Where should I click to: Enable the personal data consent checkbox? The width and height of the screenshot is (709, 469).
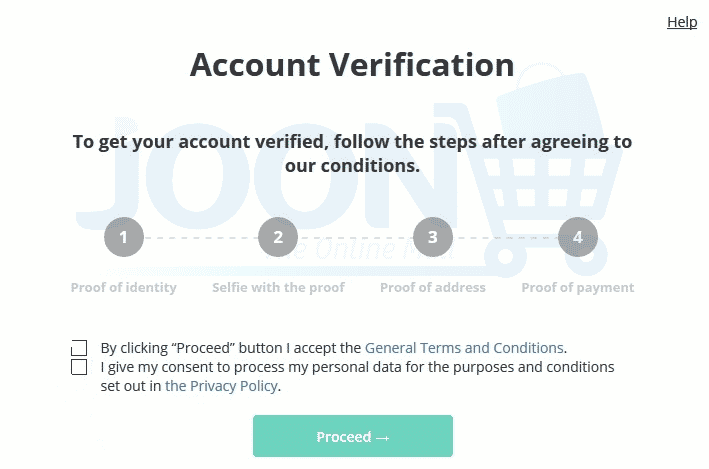[x=79, y=367]
